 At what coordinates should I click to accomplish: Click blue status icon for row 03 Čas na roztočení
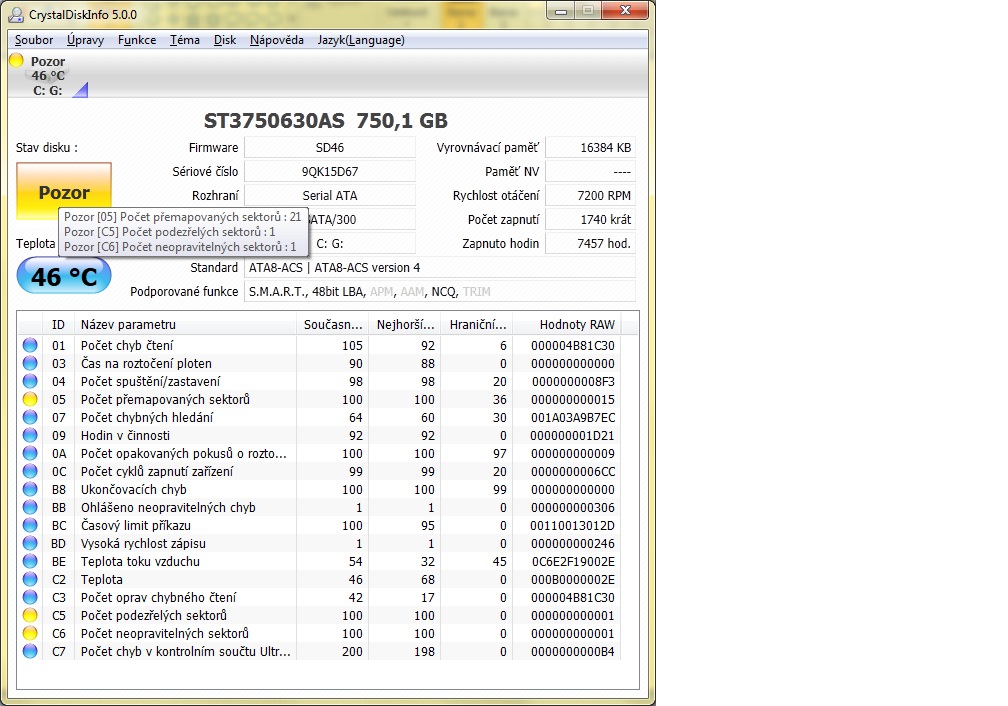pos(30,363)
